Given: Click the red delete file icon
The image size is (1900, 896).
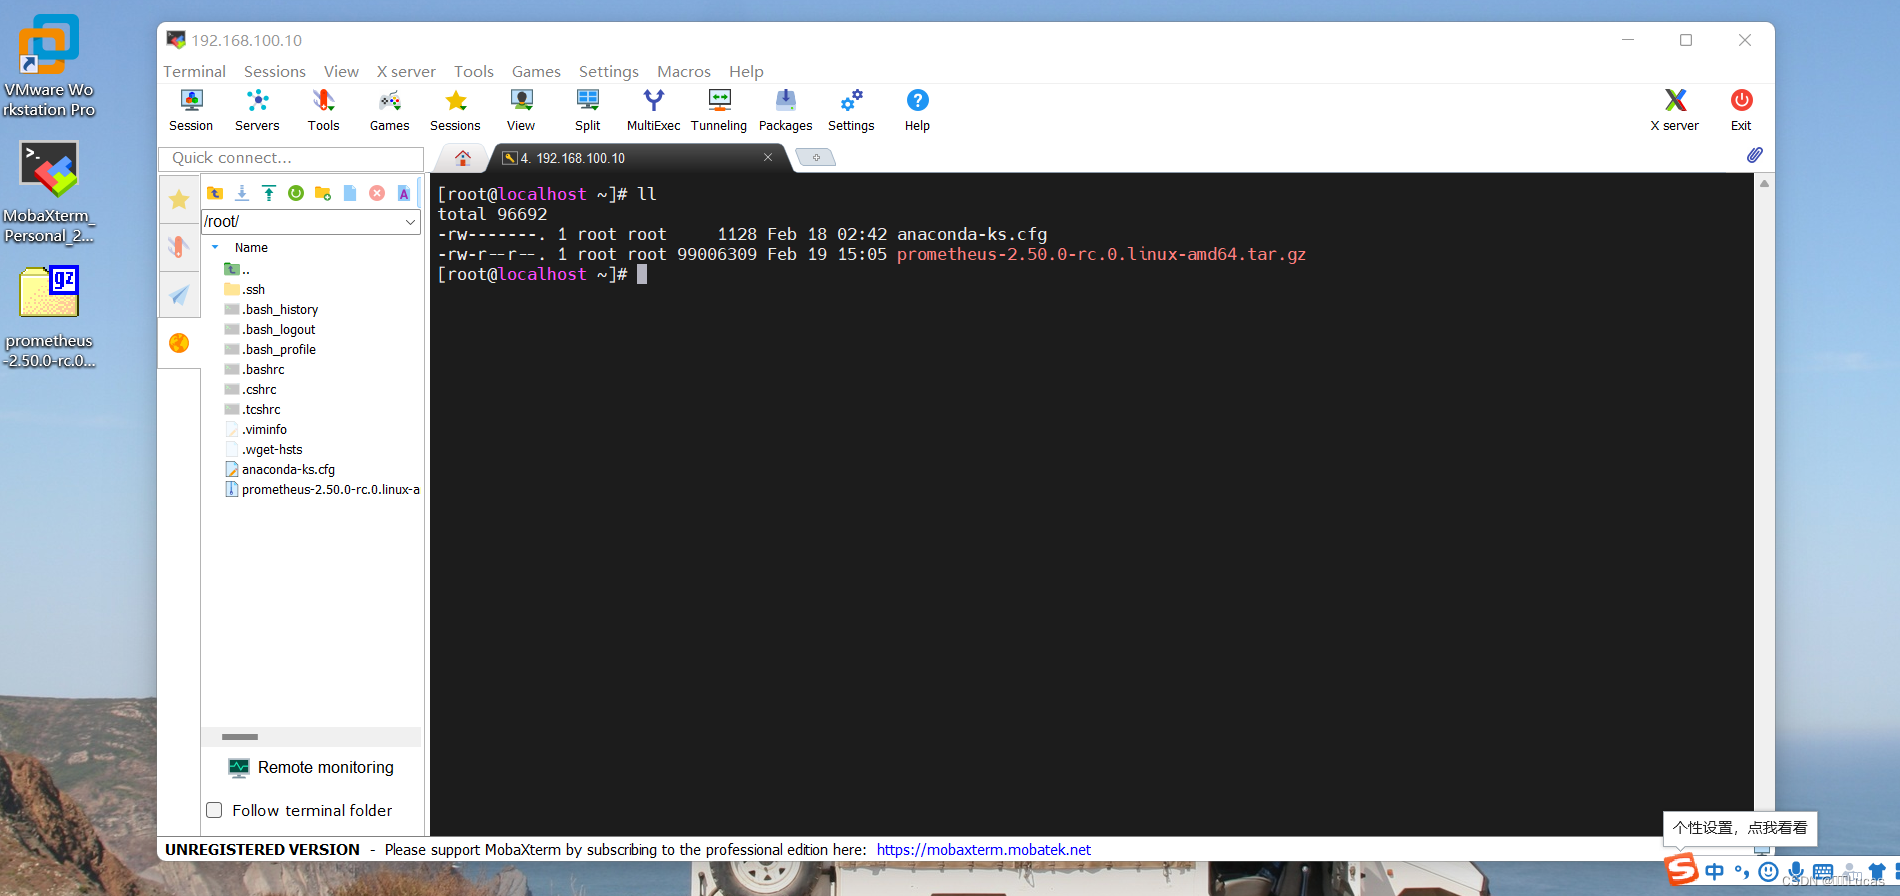Looking at the screenshot, I should [x=377, y=193].
